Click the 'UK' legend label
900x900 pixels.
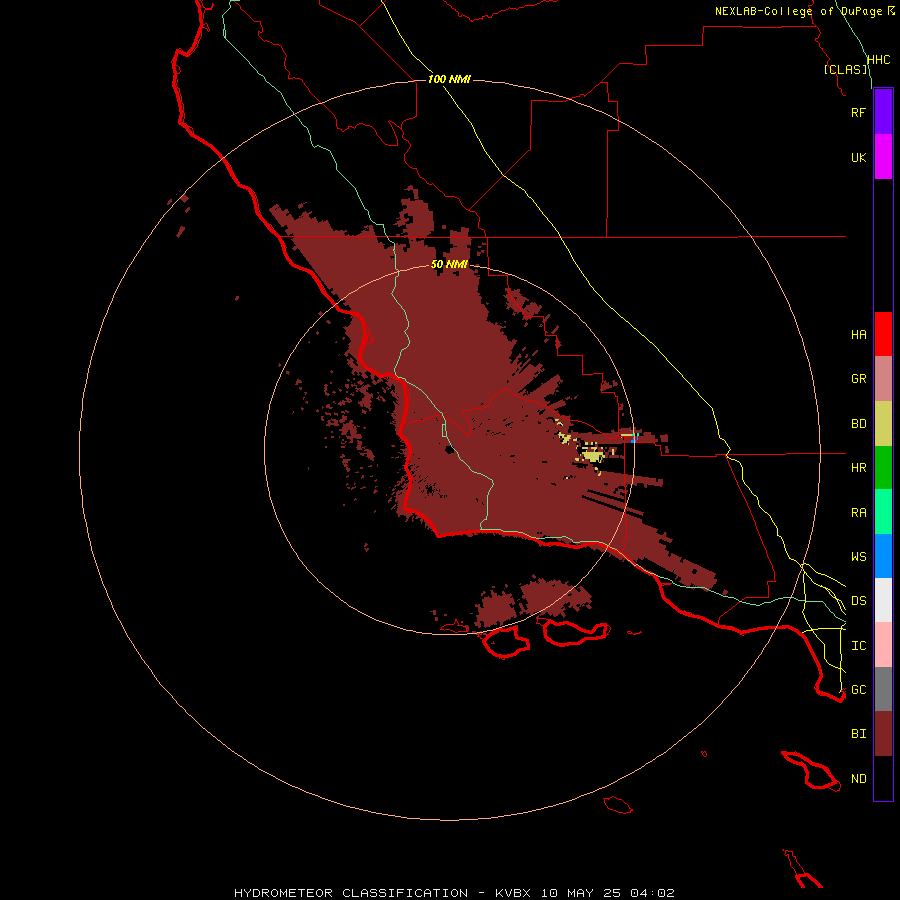858,157
